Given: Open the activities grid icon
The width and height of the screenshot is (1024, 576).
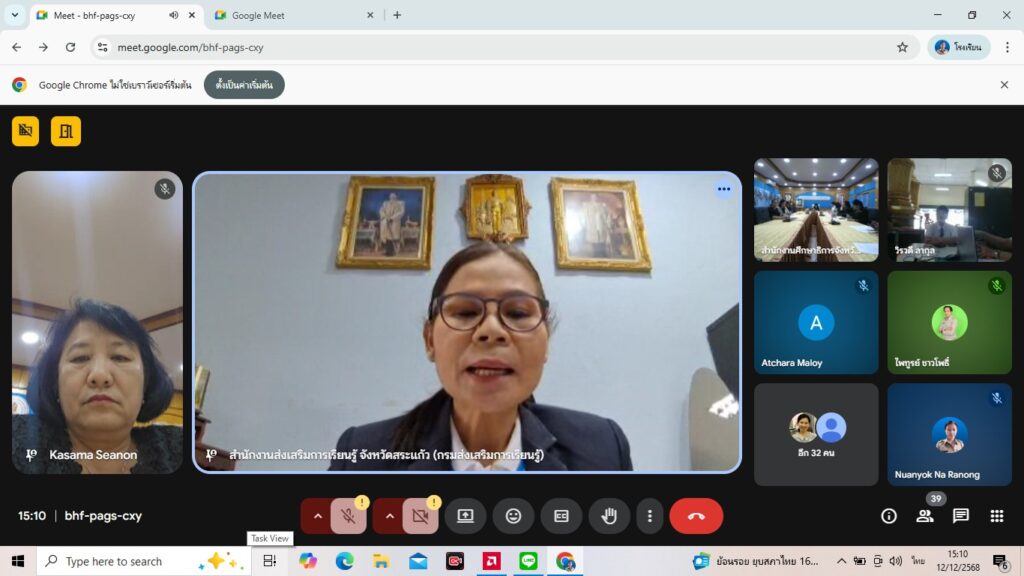Looking at the screenshot, I should (x=997, y=516).
